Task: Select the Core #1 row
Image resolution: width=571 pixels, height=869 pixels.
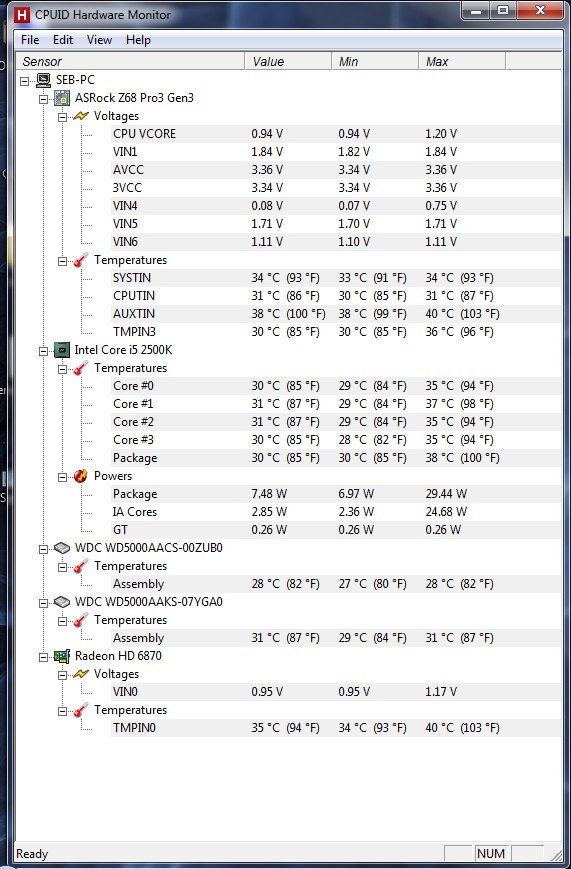Action: click(335, 404)
